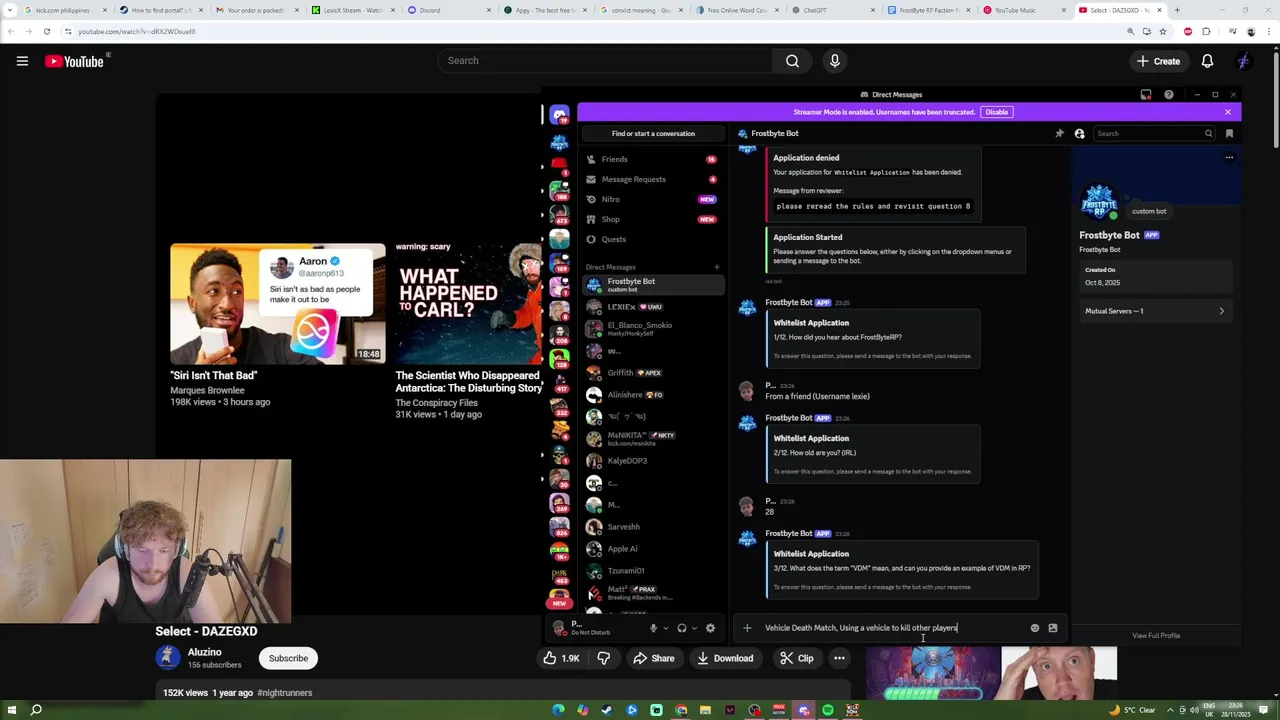
Task: Click the YouTube logo
Action: click(74, 61)
